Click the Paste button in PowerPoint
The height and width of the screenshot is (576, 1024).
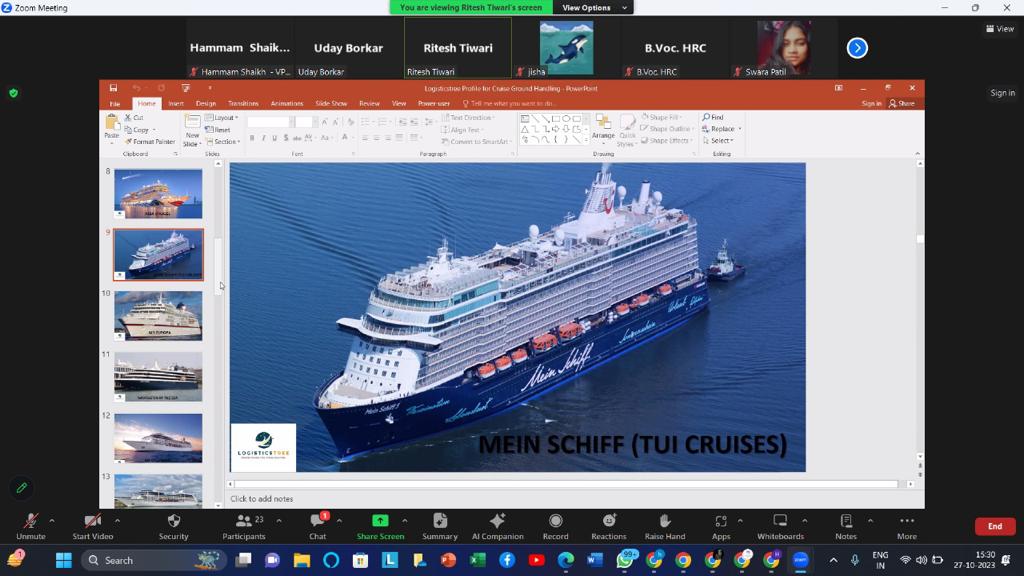(x=112, y=129)
